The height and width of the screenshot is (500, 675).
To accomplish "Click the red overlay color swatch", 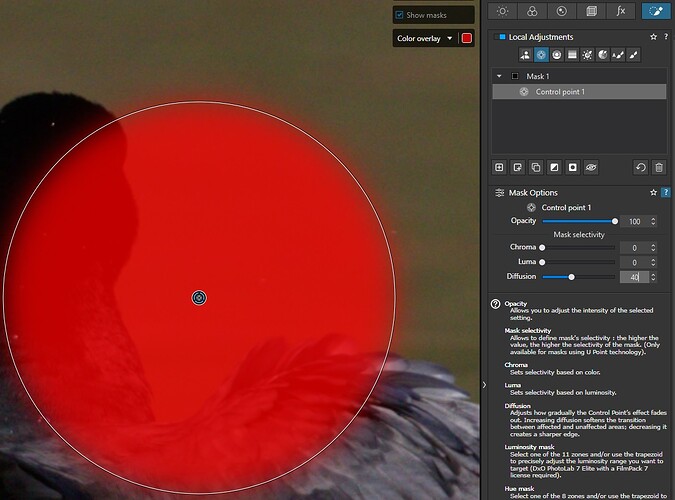I will pos(467,39).
